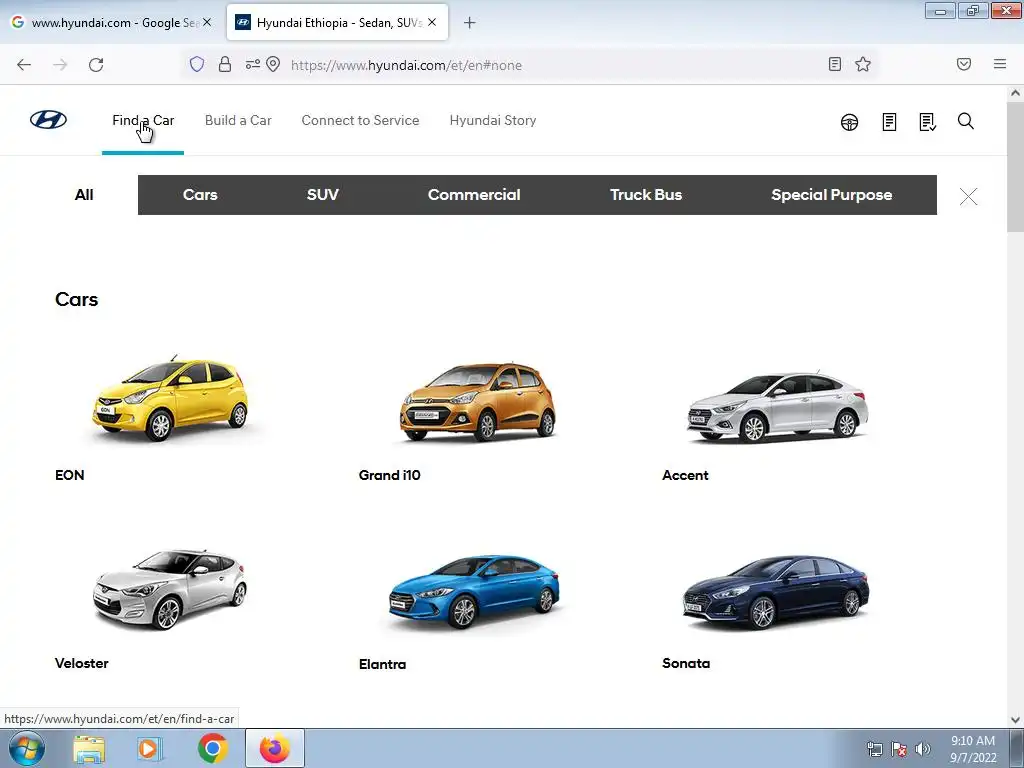This screenshot has height=768, width=1024.
Task: Click the orange Grand i10 car image
Action: click(477, 402)
